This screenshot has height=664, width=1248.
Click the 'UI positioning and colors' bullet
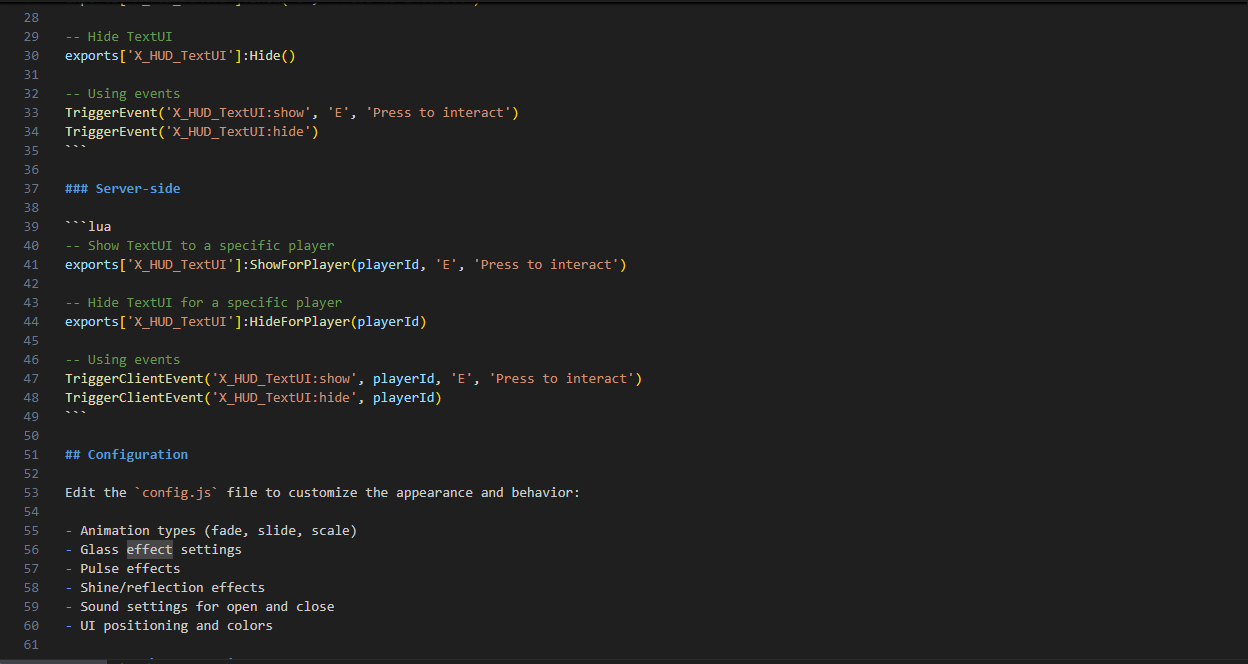coord(169,625)
